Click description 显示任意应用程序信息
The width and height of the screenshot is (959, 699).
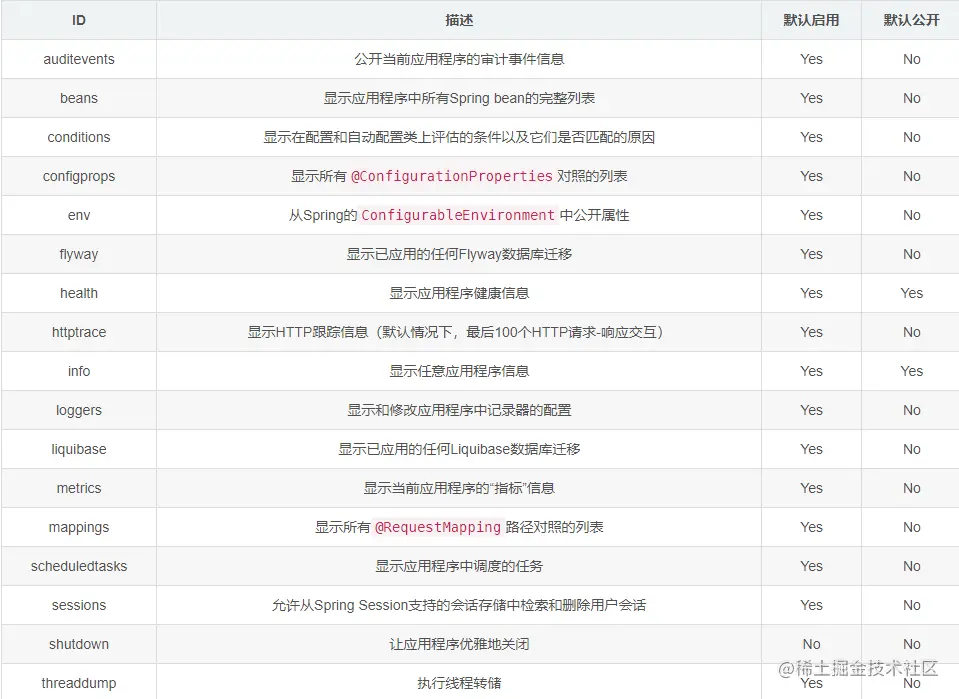coord(459,371)
